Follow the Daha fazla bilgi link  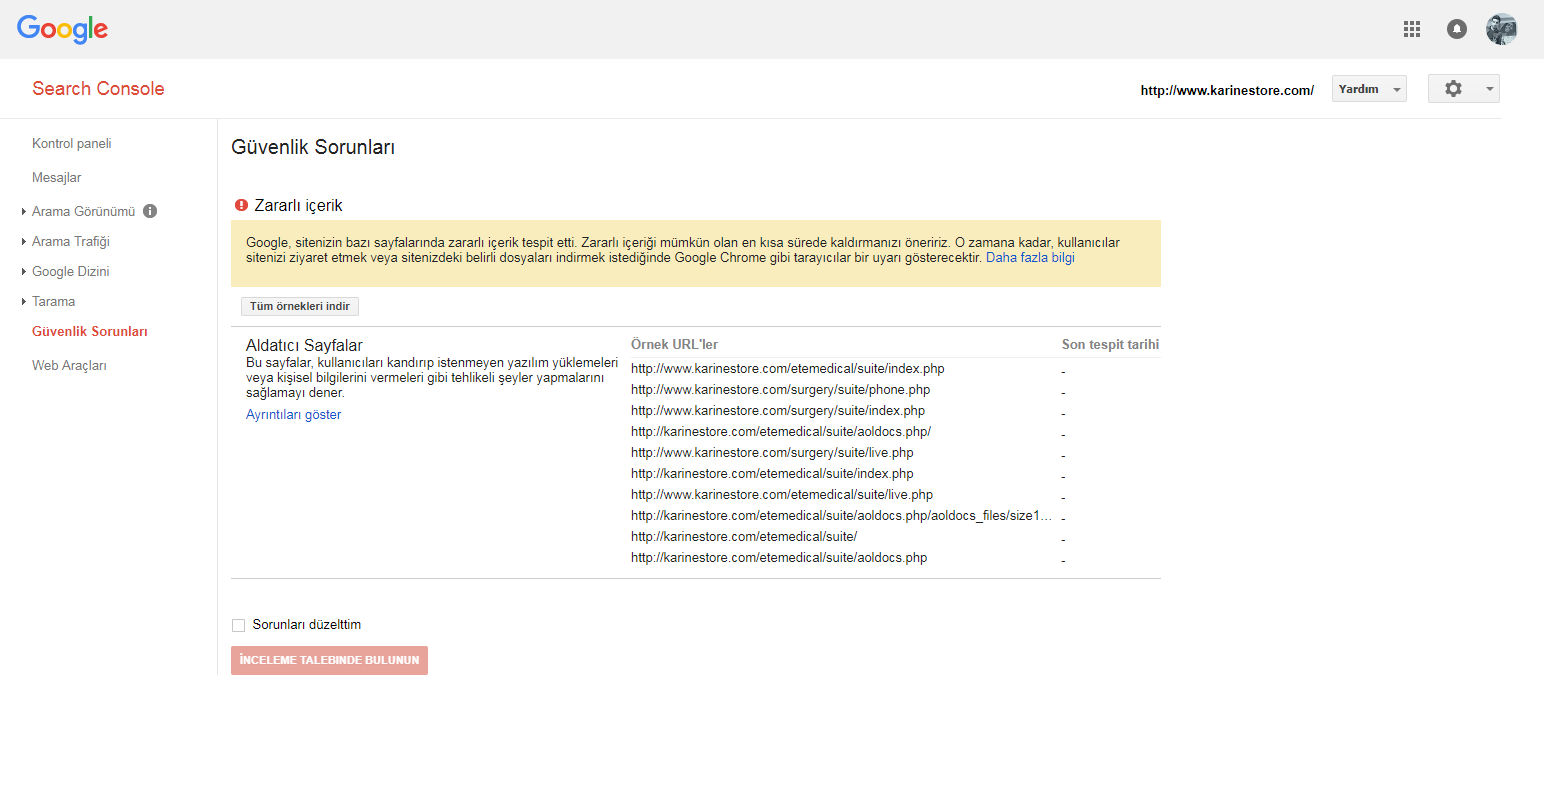coord(1030,257)
